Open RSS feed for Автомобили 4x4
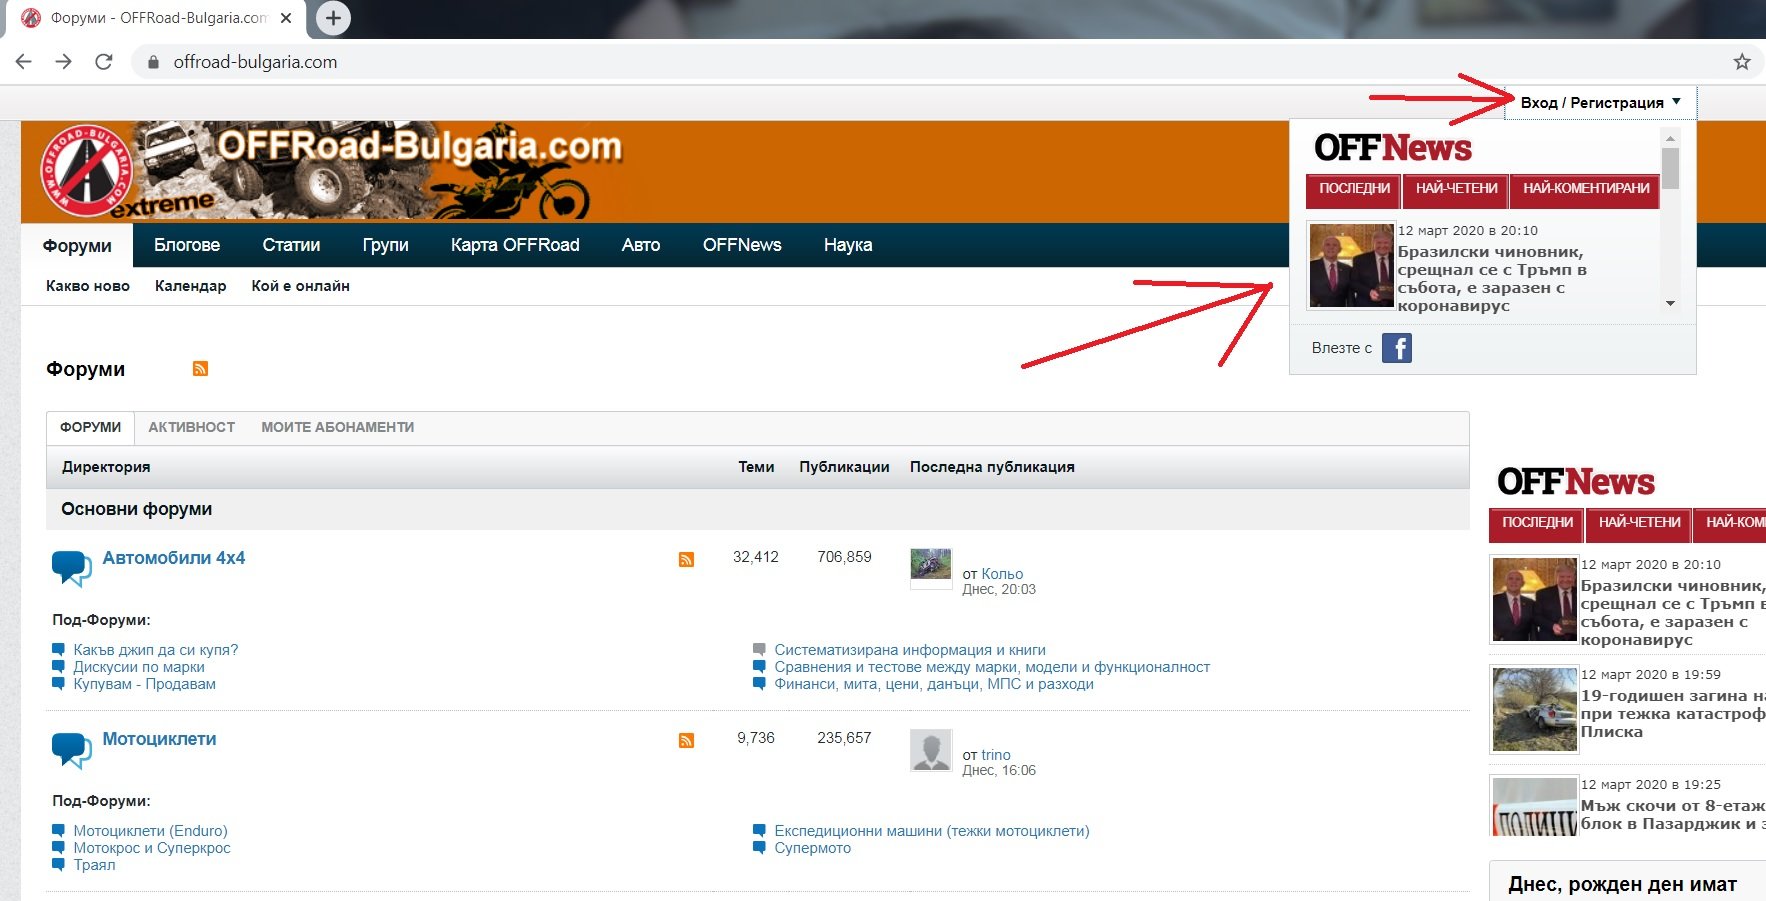 click(686, 559)
